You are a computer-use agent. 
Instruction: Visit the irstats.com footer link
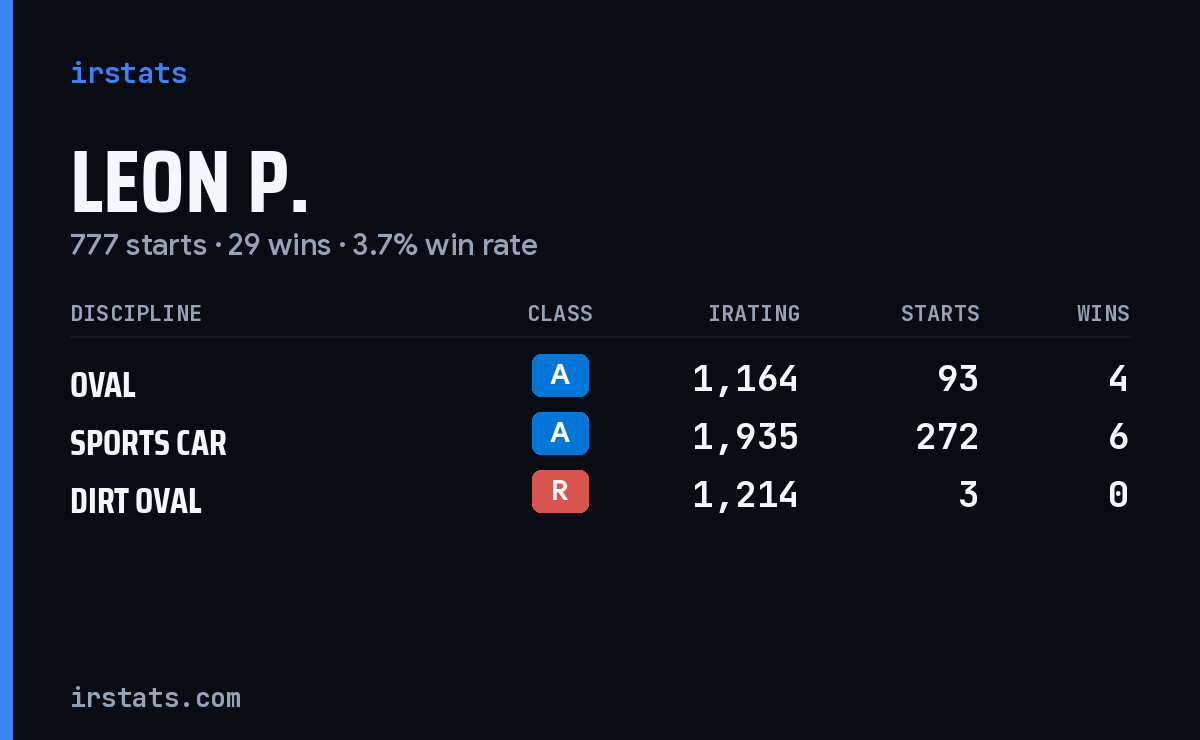pyautogui.click(x=155, y=697)
